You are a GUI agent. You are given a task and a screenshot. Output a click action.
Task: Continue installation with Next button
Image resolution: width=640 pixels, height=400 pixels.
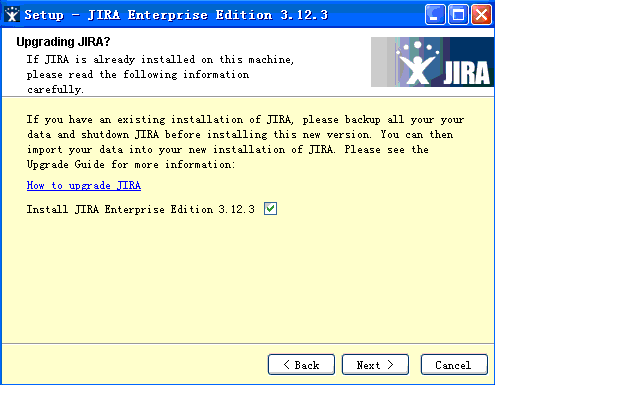pyautogui.click(x=375, y=364)
